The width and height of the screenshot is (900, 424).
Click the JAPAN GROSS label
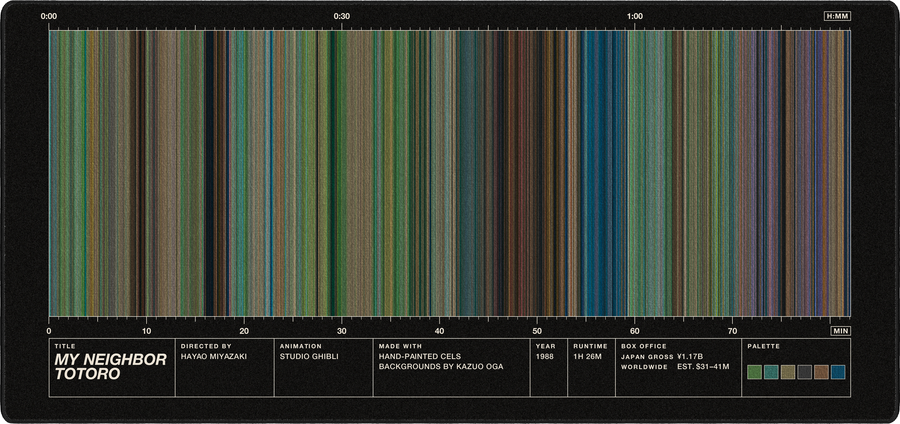tap(647, 357)
